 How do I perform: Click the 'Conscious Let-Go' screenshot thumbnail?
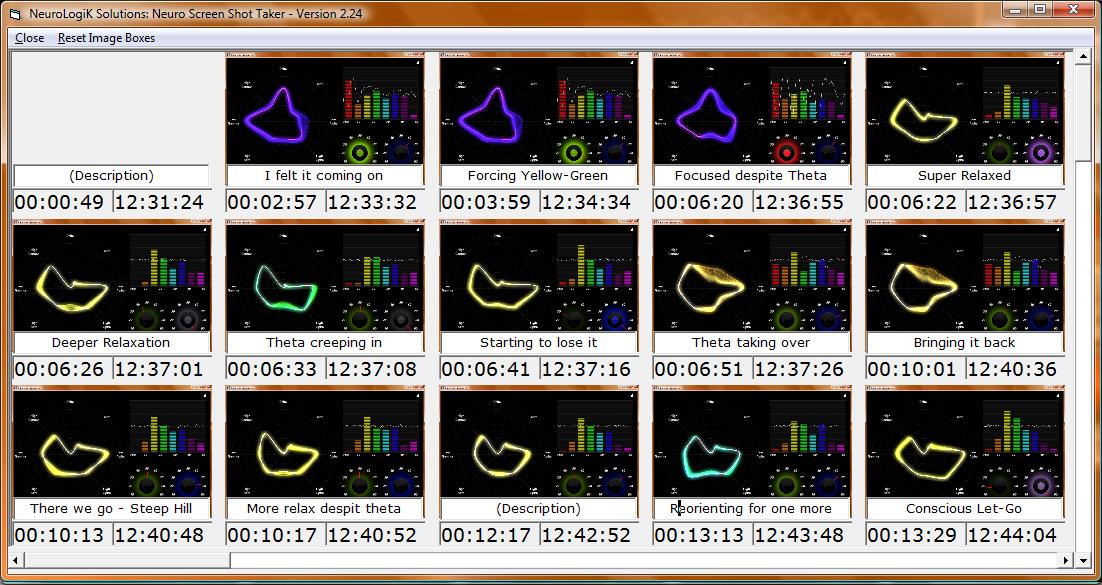(x=964, y=443)
